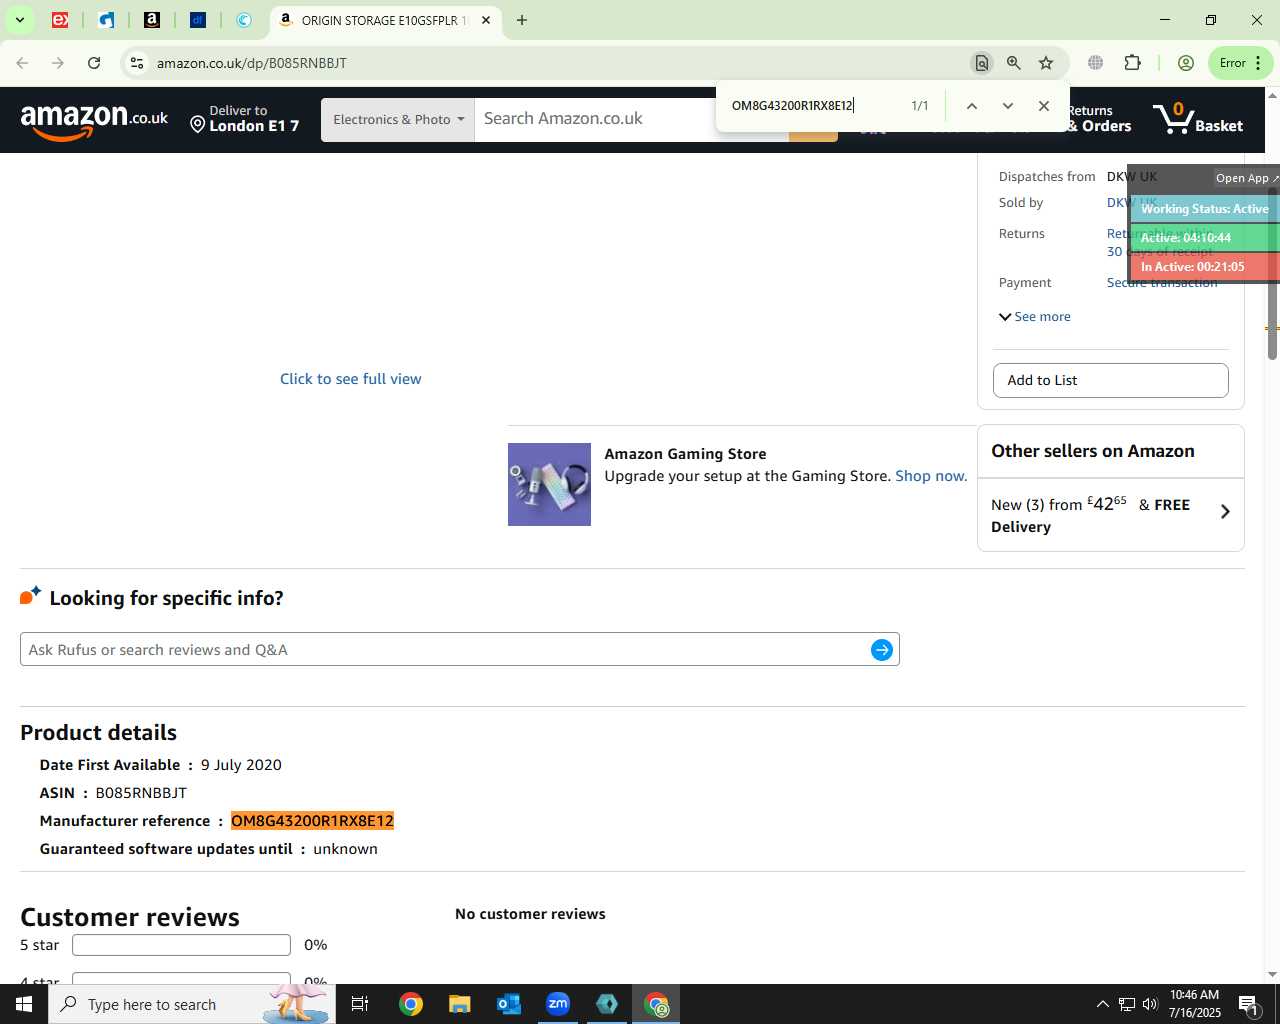The width and height of the screenshot is (1280, 1024).
Task: Switch to the blue 'df' browser tab
Action: [198, 20]
